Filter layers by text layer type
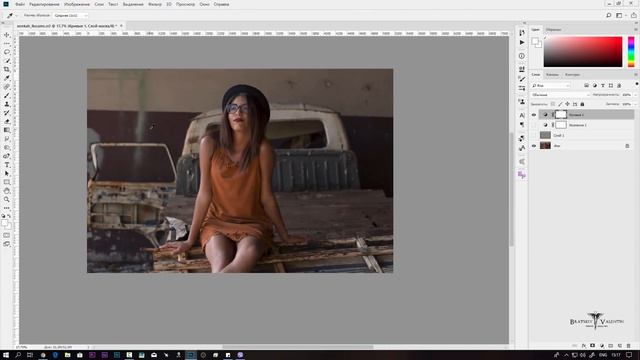This screenshot has height=360, width=640. pyautogui.click(x=603, y=86)
